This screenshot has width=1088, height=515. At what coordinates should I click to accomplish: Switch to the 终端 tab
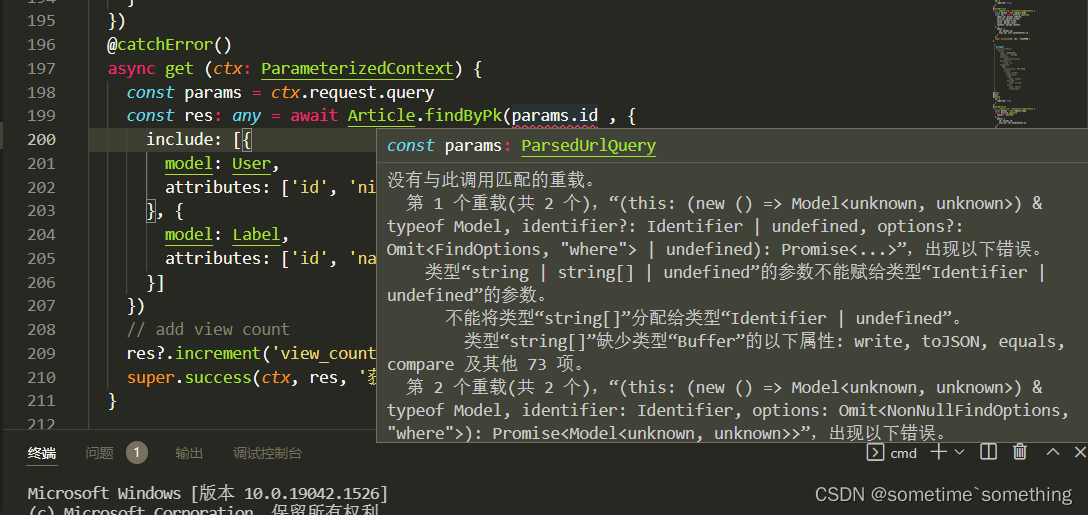click(x=42, y=453)
